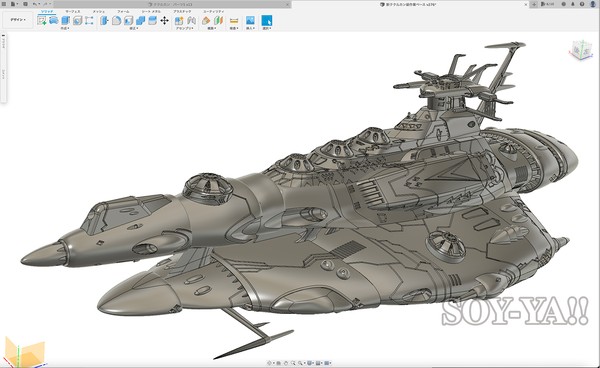Switch to the Sheet Metal tab

point(151,11)
